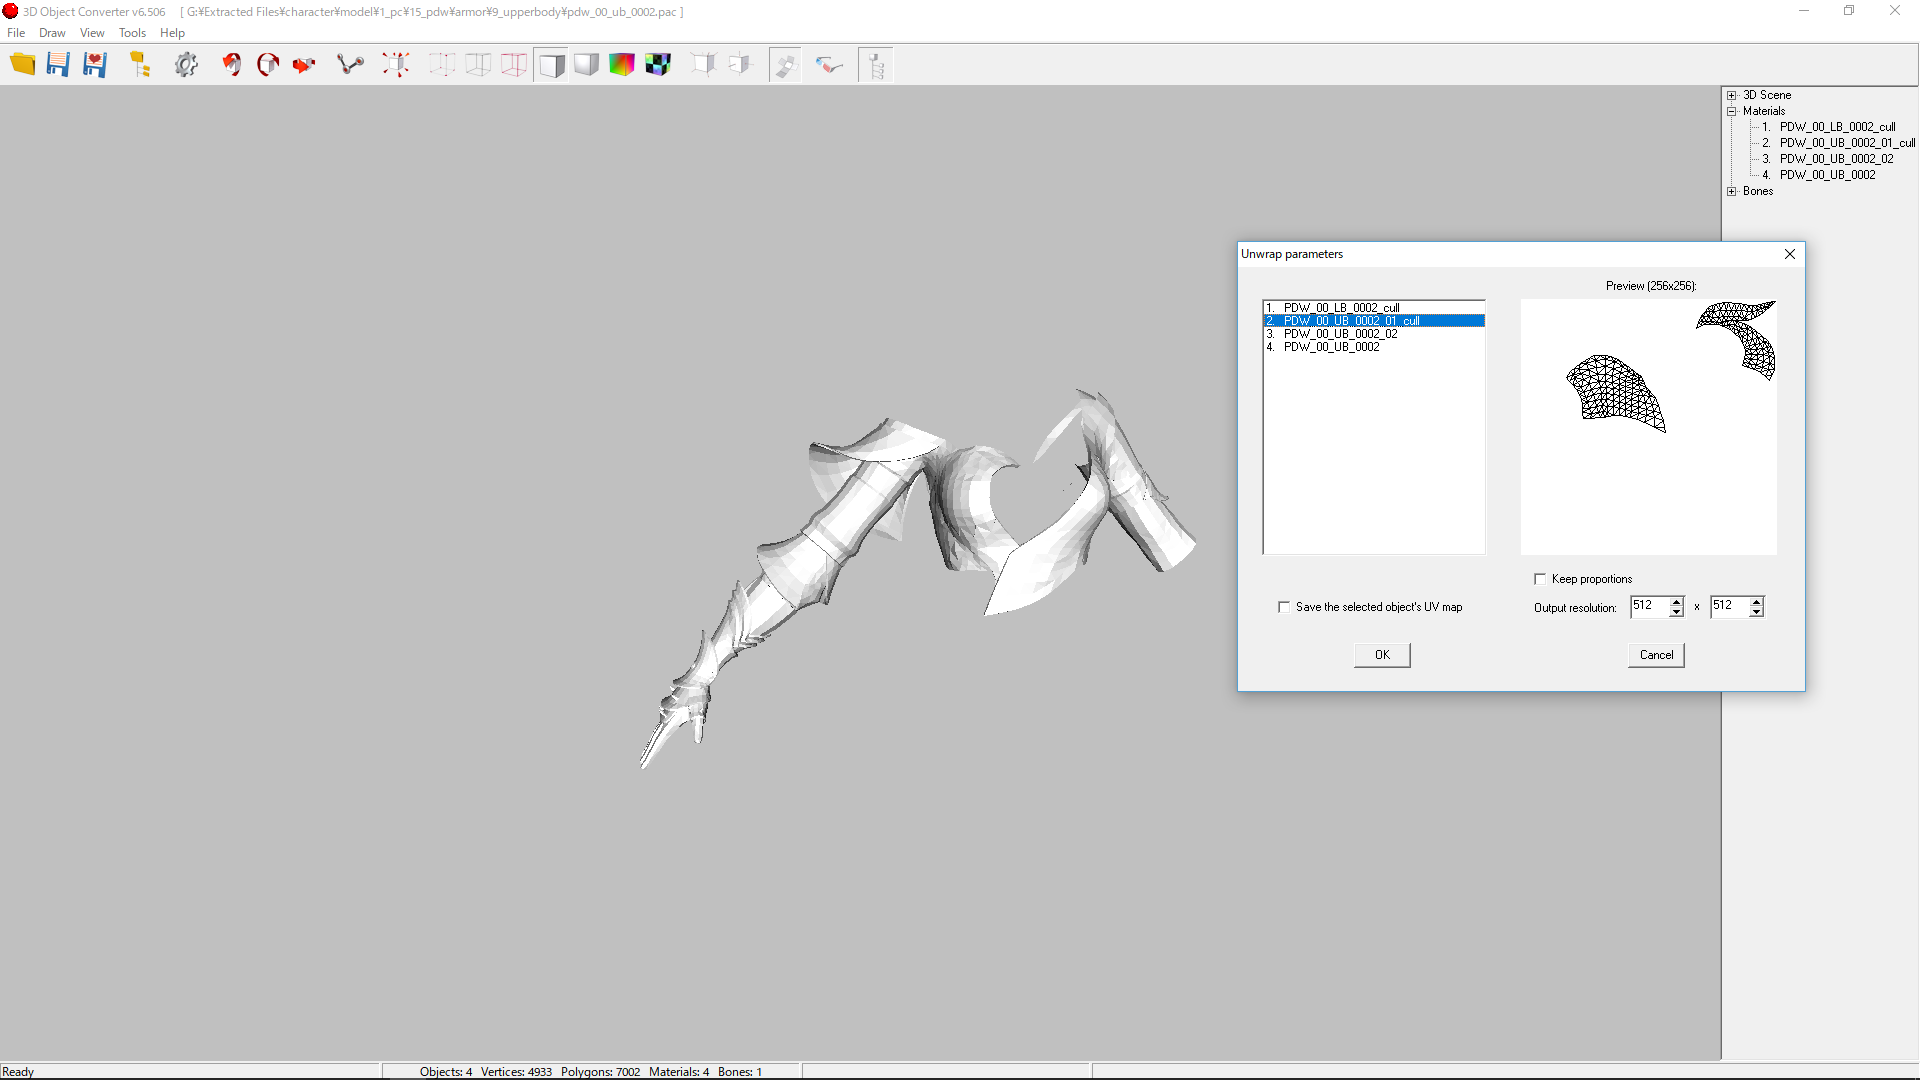1920x1080 pixels.
Task: Check Save the selected object's UV map
Action: 1284,607
